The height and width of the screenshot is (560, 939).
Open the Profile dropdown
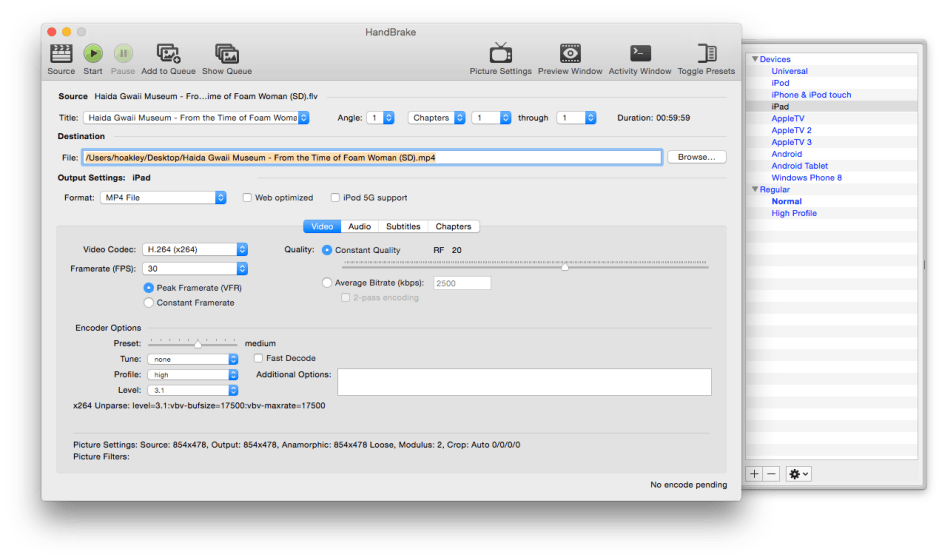193,375
